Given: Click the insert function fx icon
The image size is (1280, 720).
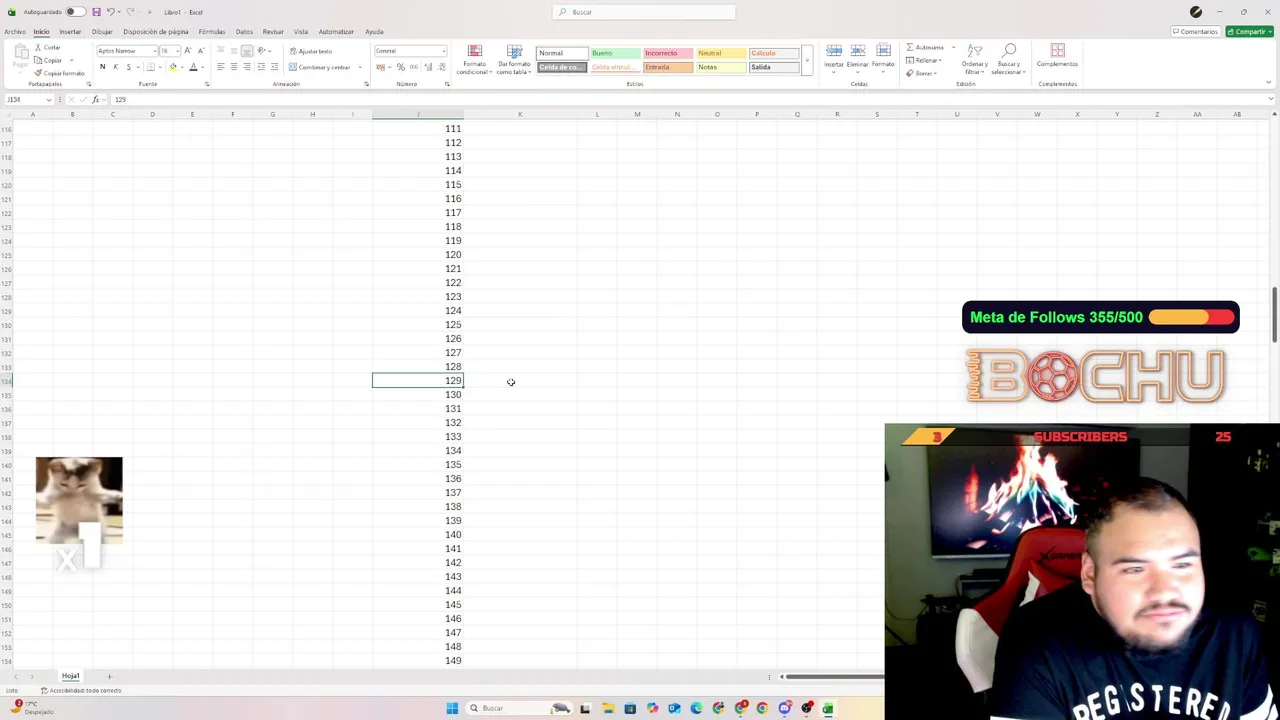Looking at the screenshot, I should (95, 100).
